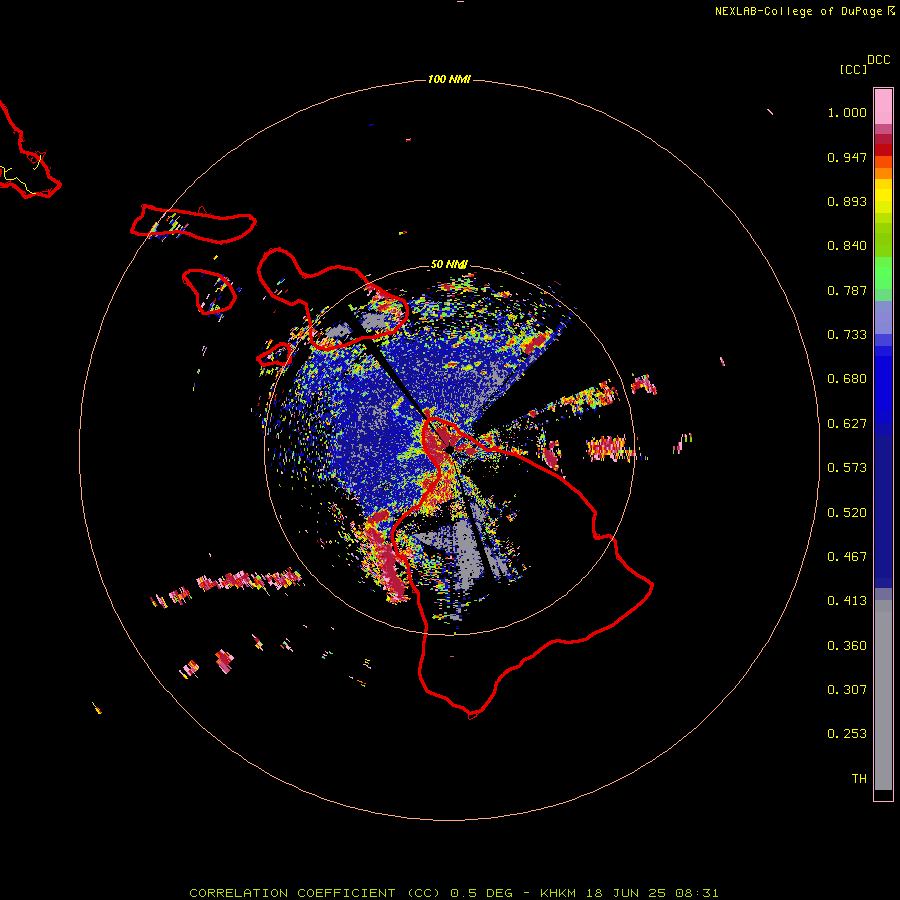Click the 0.787 legend value

coord(847,290)
